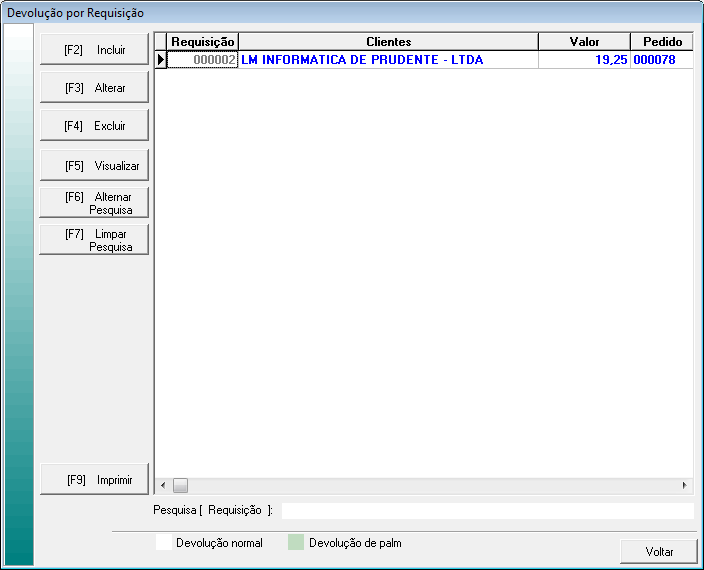Click the Clientes column header
The height and width of the screenshot is (570, 704).
[x=388, y=42]
